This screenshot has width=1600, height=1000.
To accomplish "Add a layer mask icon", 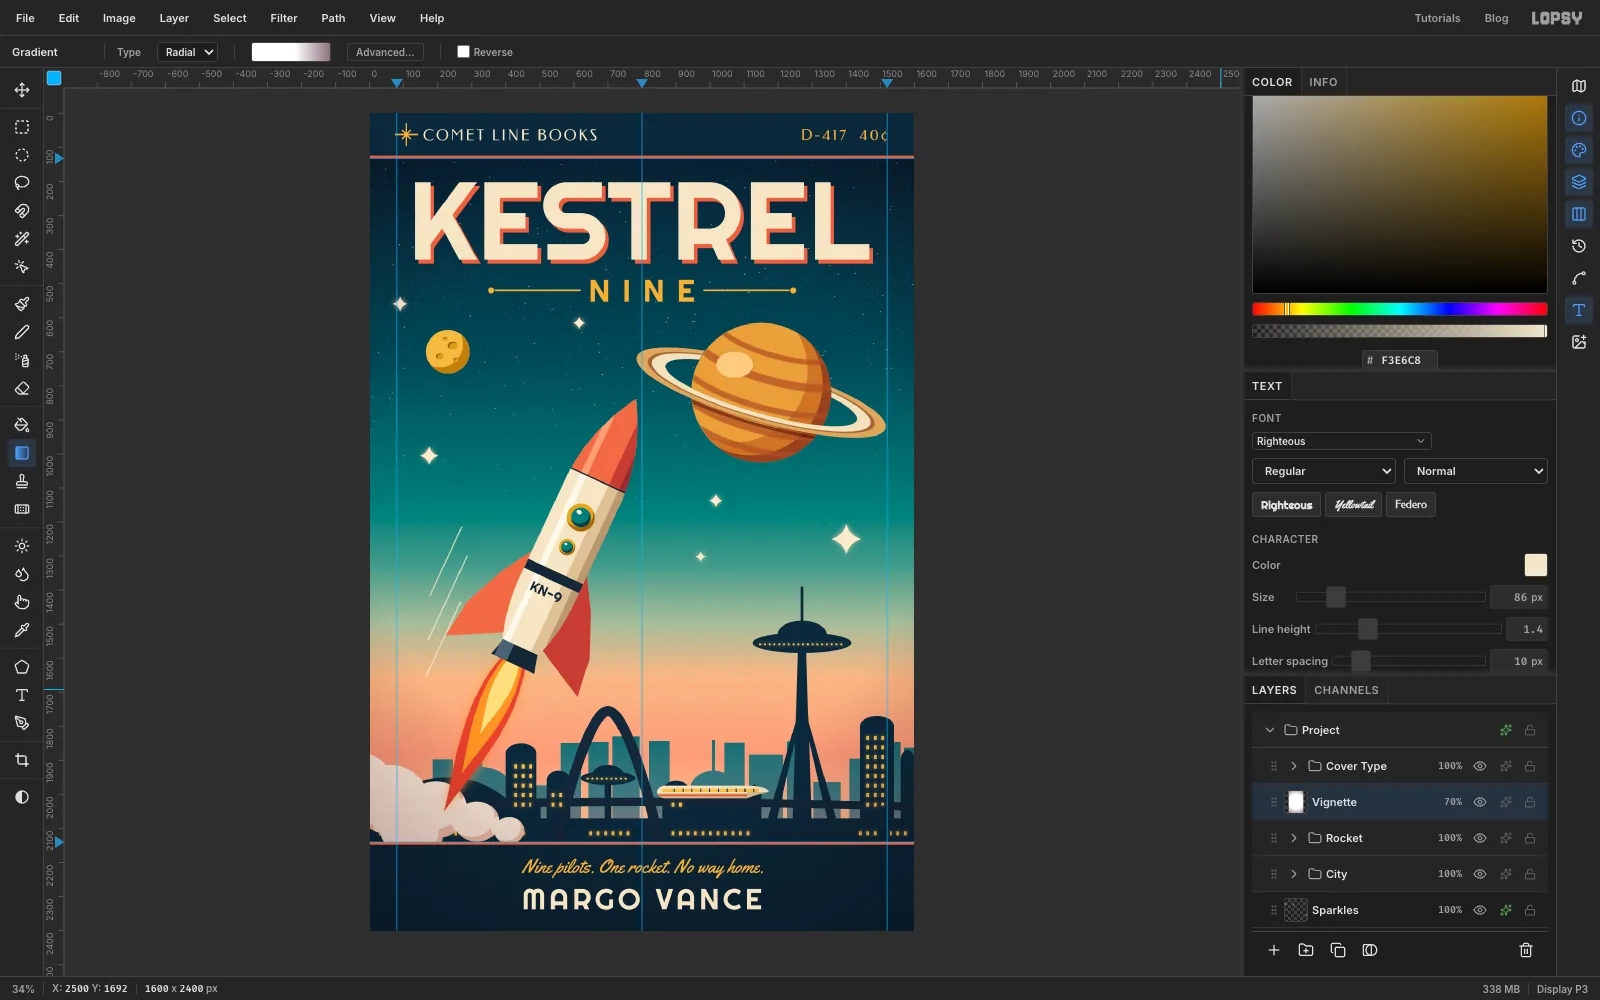I will click(x=1370, y=950).
